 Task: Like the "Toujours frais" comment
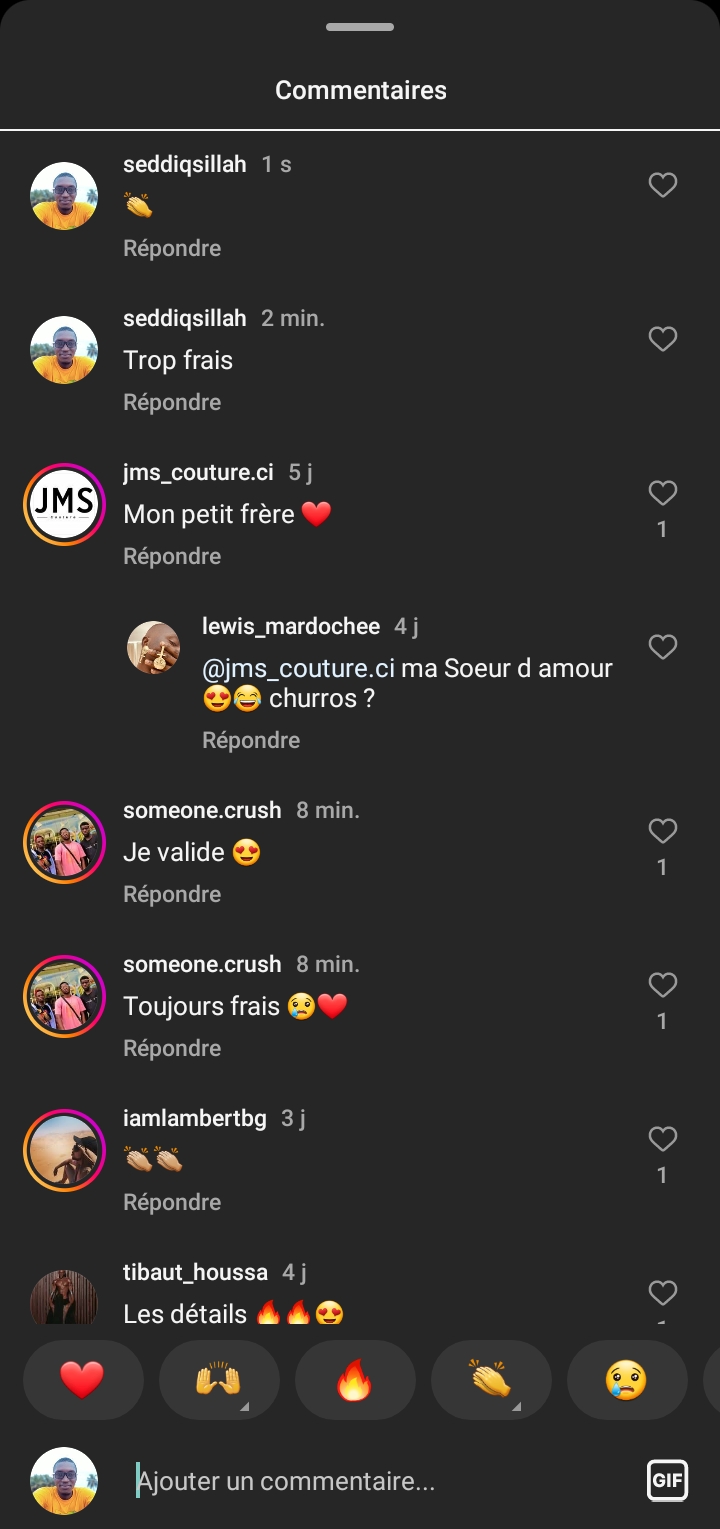[x=663, y=985]
